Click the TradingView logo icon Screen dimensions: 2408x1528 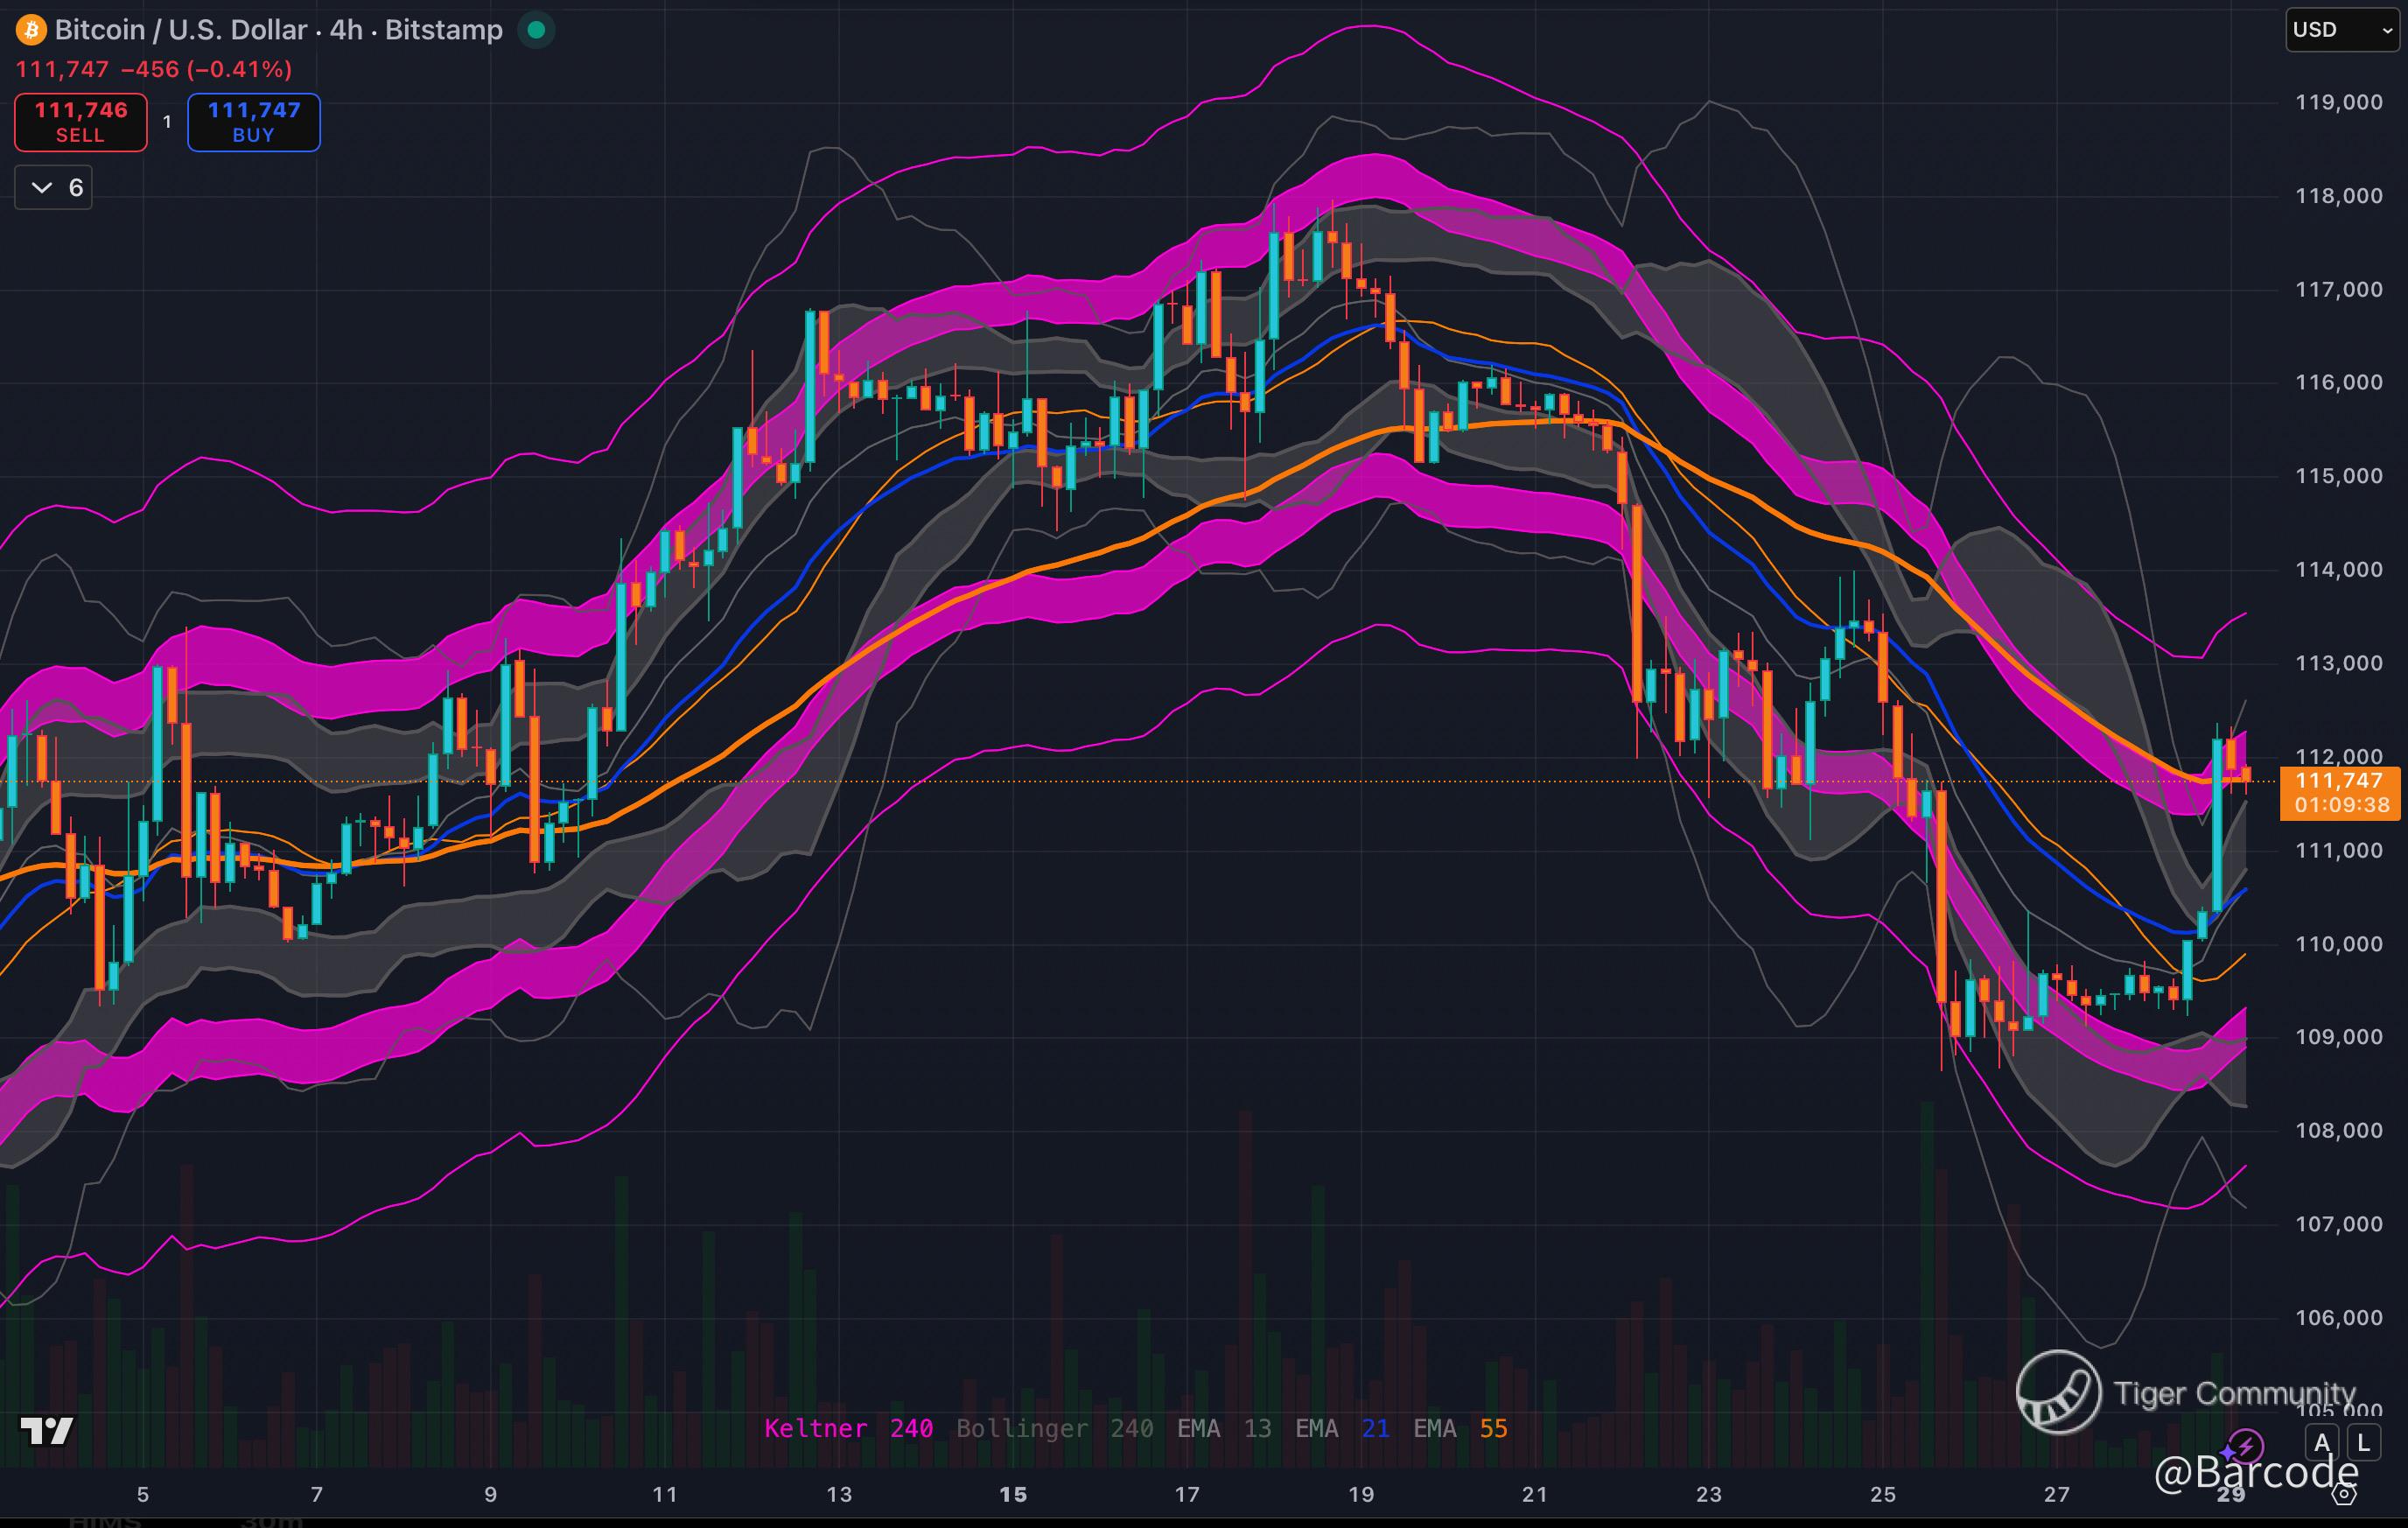[x=47, y=1431]
